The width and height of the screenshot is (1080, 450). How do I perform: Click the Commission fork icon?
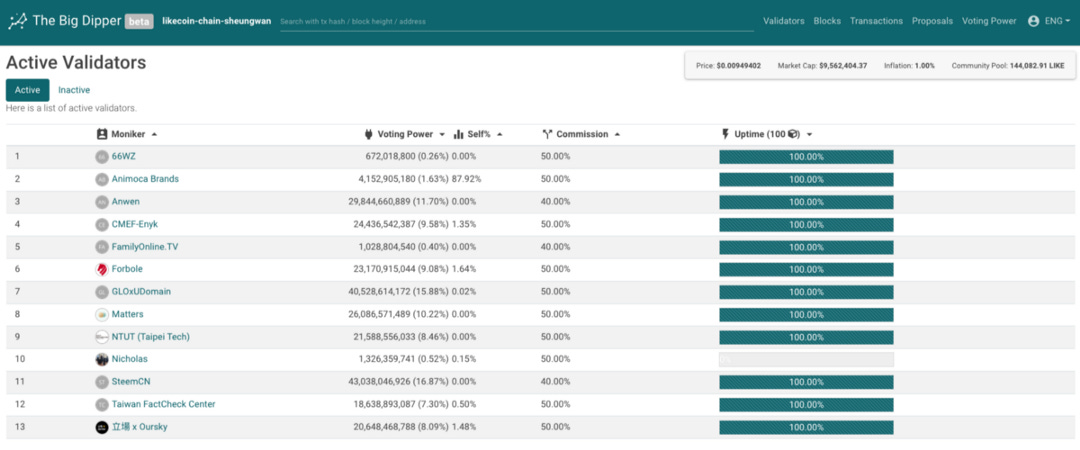(548, 134)
